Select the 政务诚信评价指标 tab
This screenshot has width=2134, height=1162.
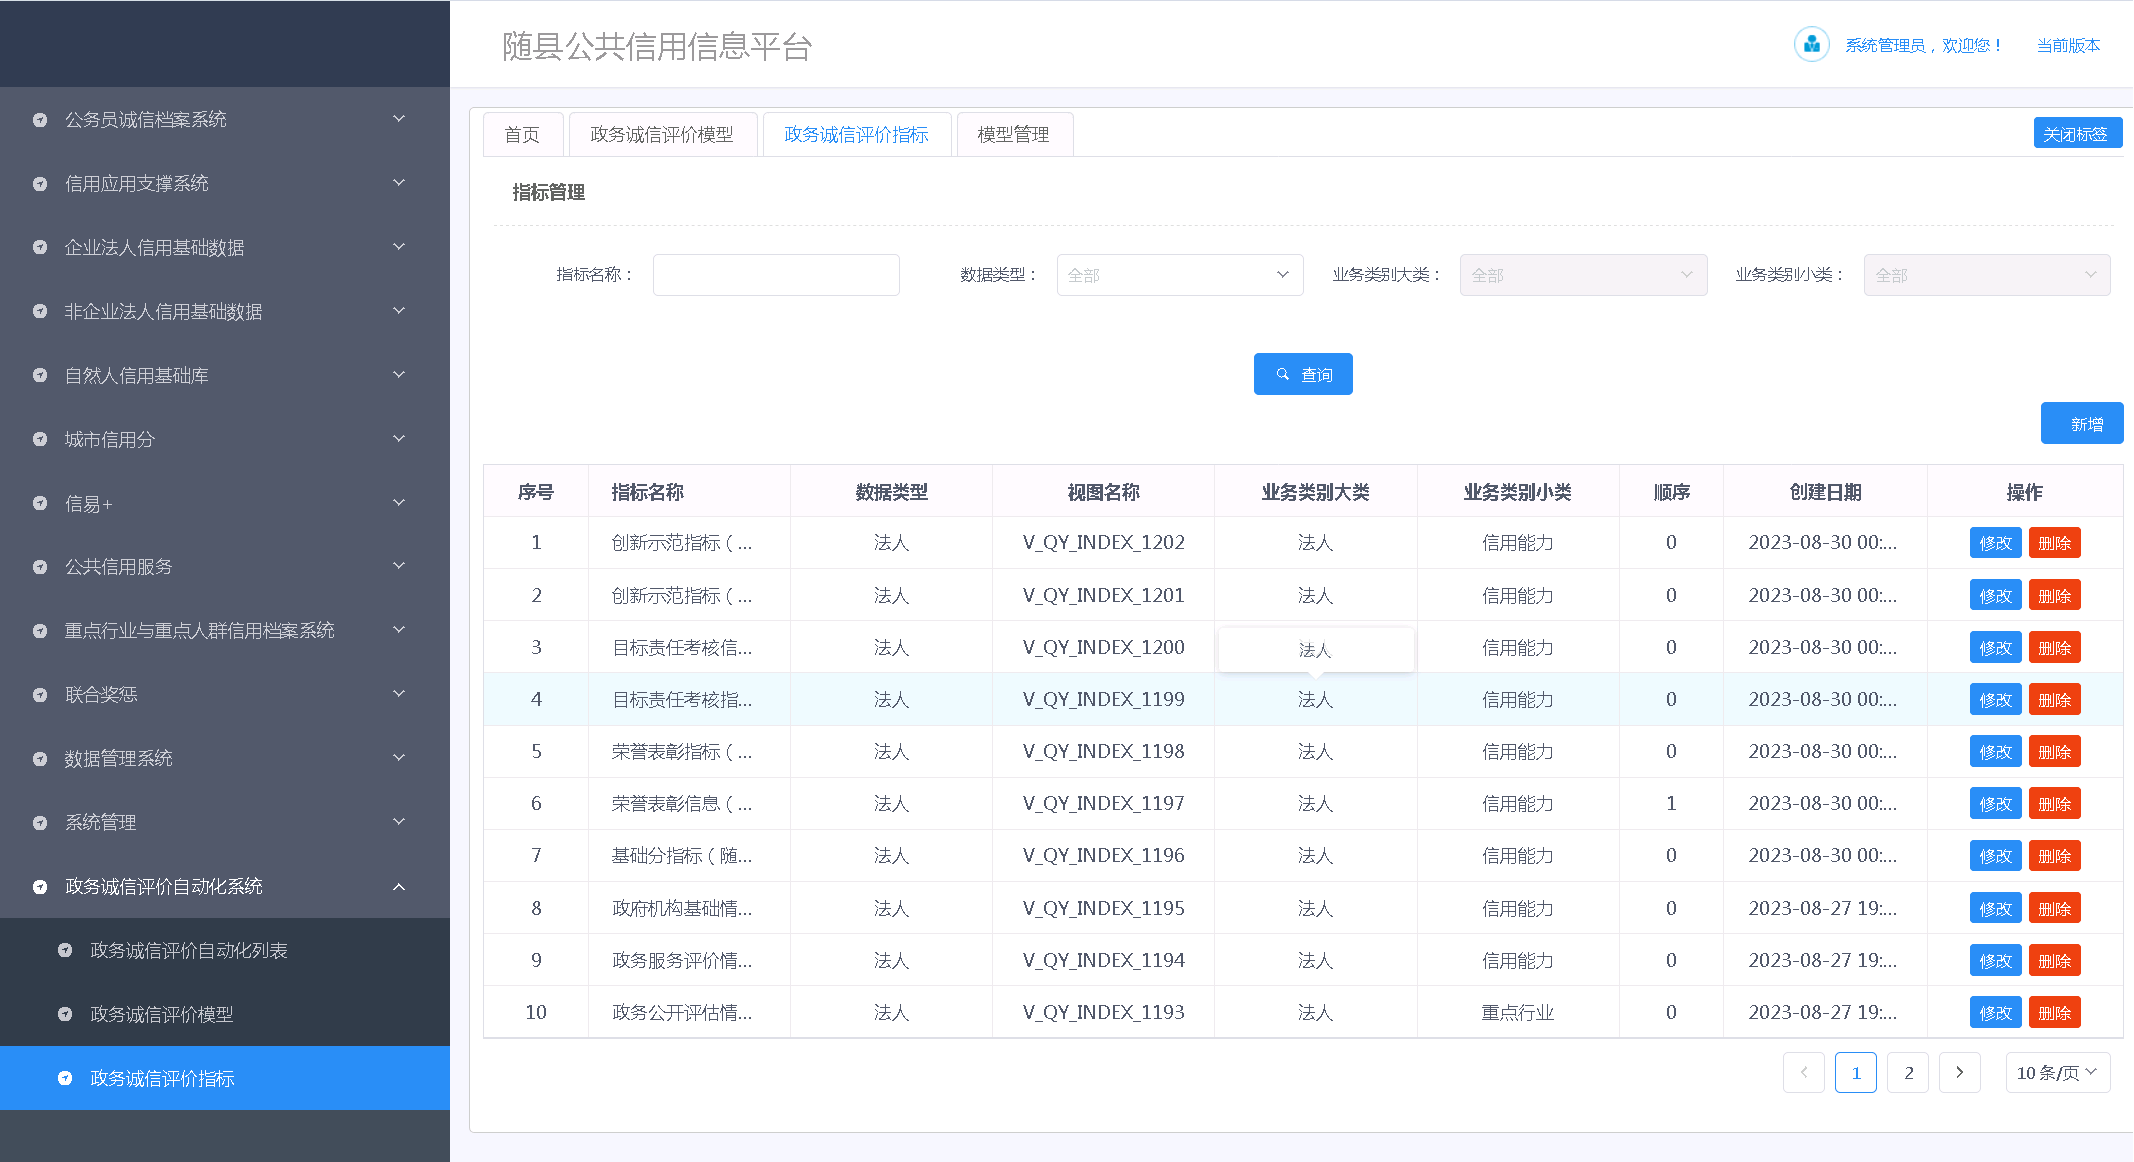pos(856,134)
